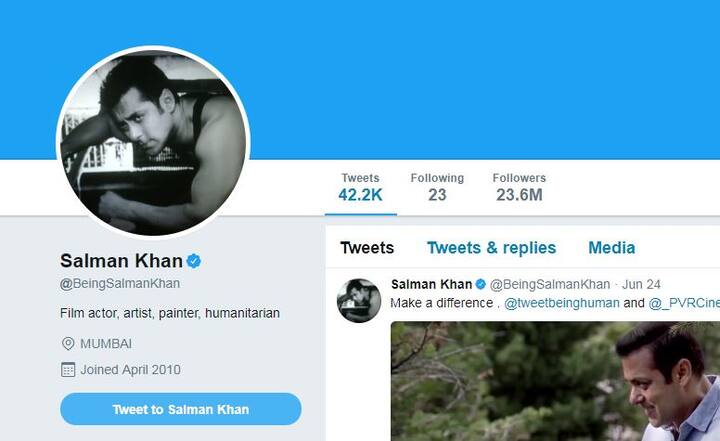
Task: Select the Tweets timeline tab
Action: pos(367,248)
